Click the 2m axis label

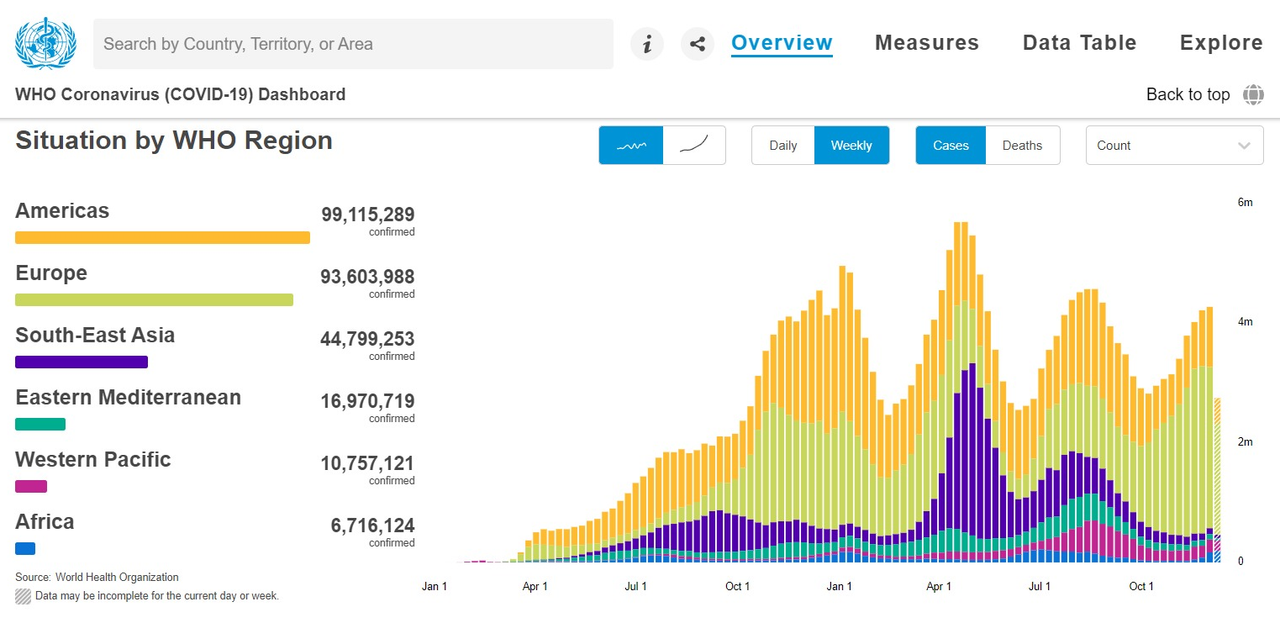click(1245, 442)
